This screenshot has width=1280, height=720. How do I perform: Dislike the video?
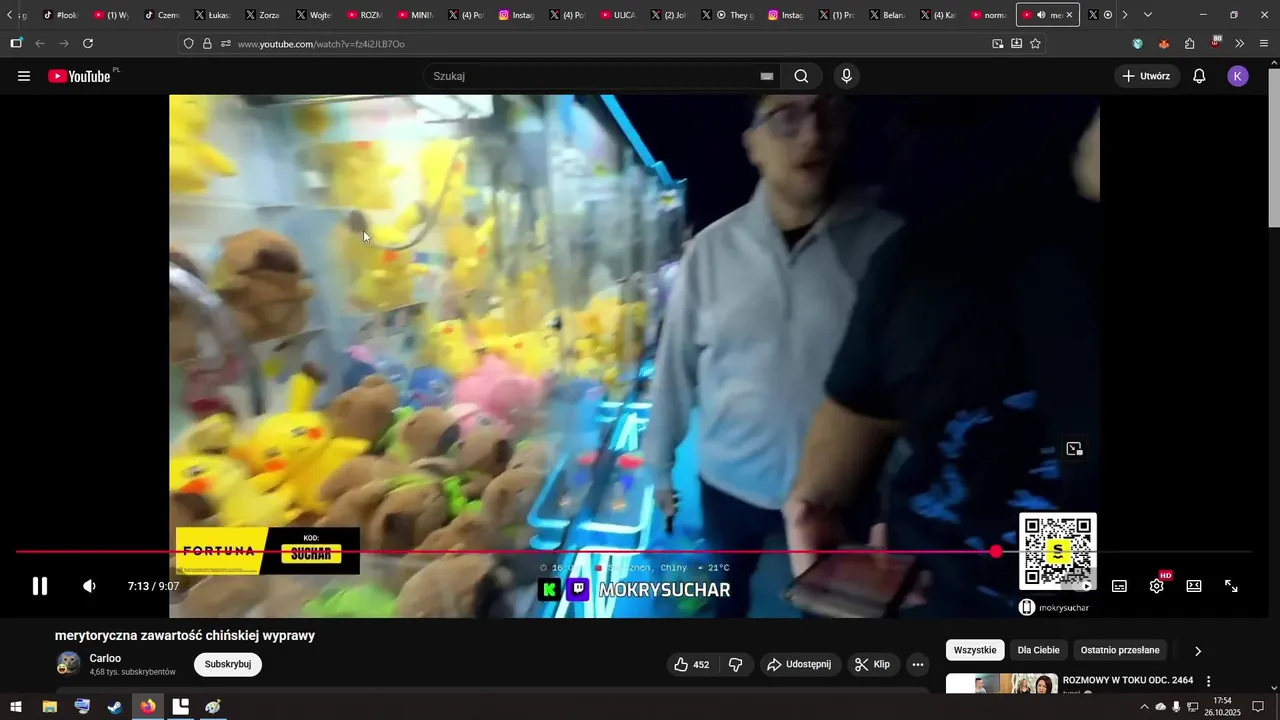point(736,664)
